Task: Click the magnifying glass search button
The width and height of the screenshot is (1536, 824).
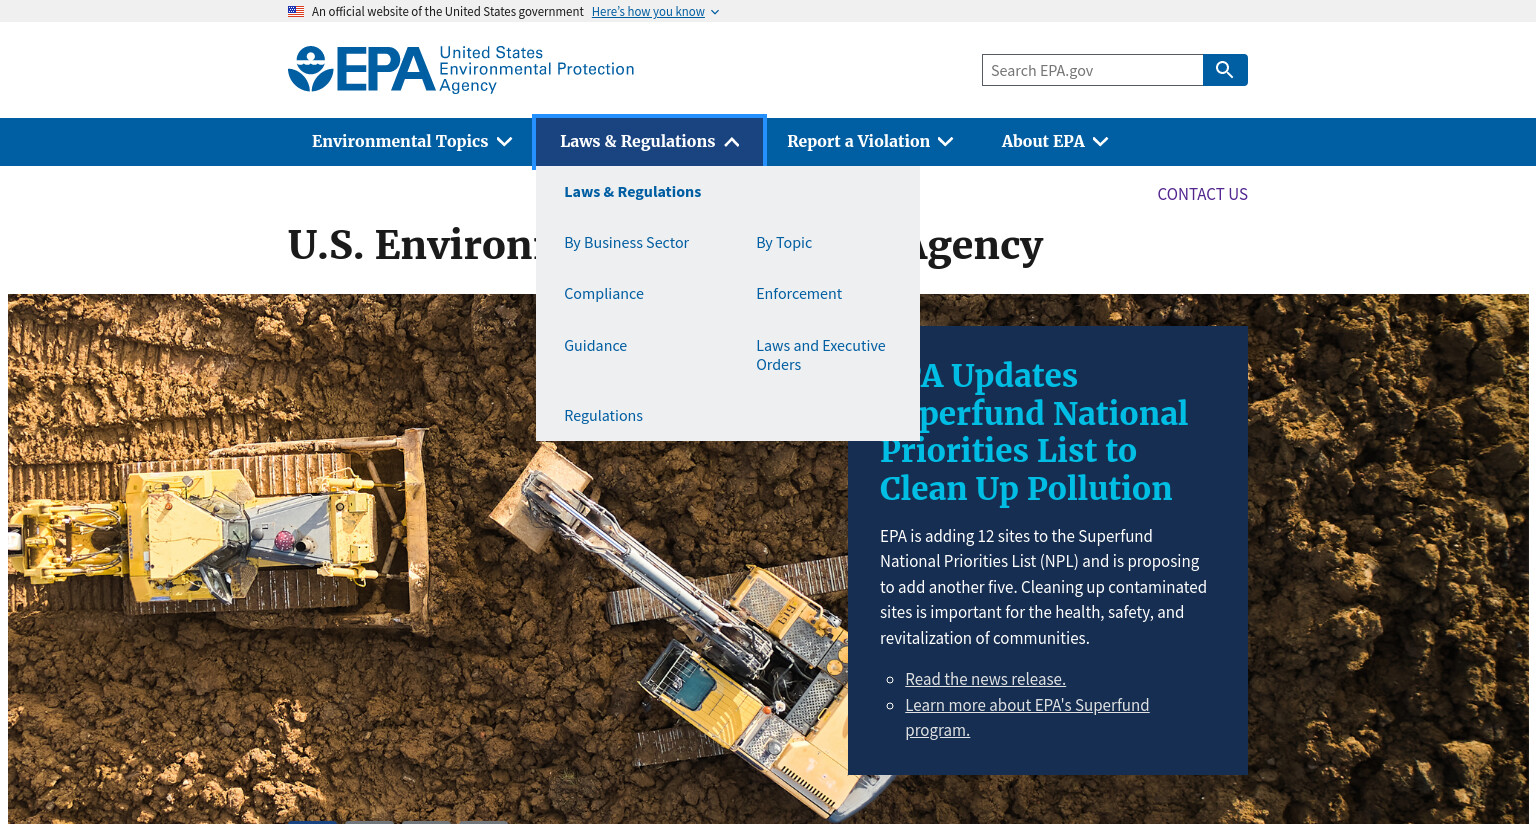Action: [x=1225, y=70]
